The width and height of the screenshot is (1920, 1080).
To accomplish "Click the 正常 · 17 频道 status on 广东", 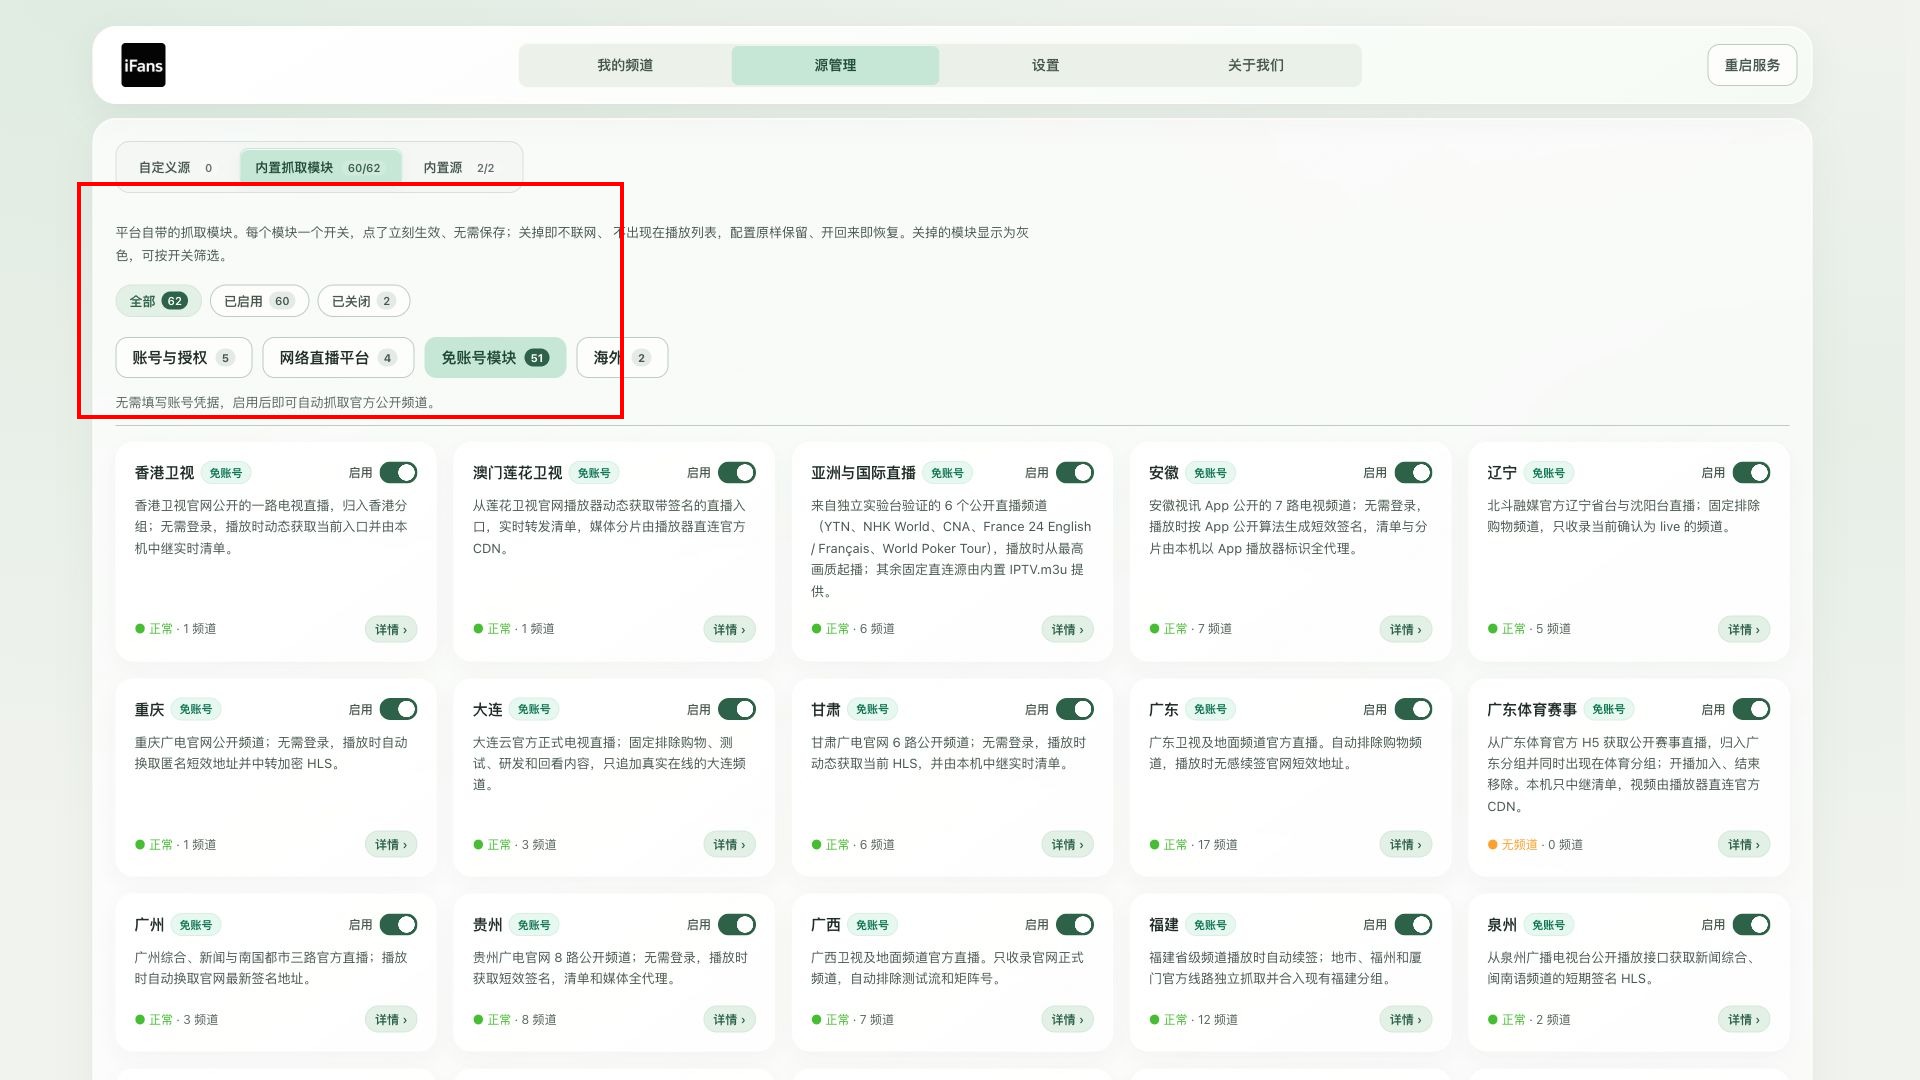I will [1194, 845].
